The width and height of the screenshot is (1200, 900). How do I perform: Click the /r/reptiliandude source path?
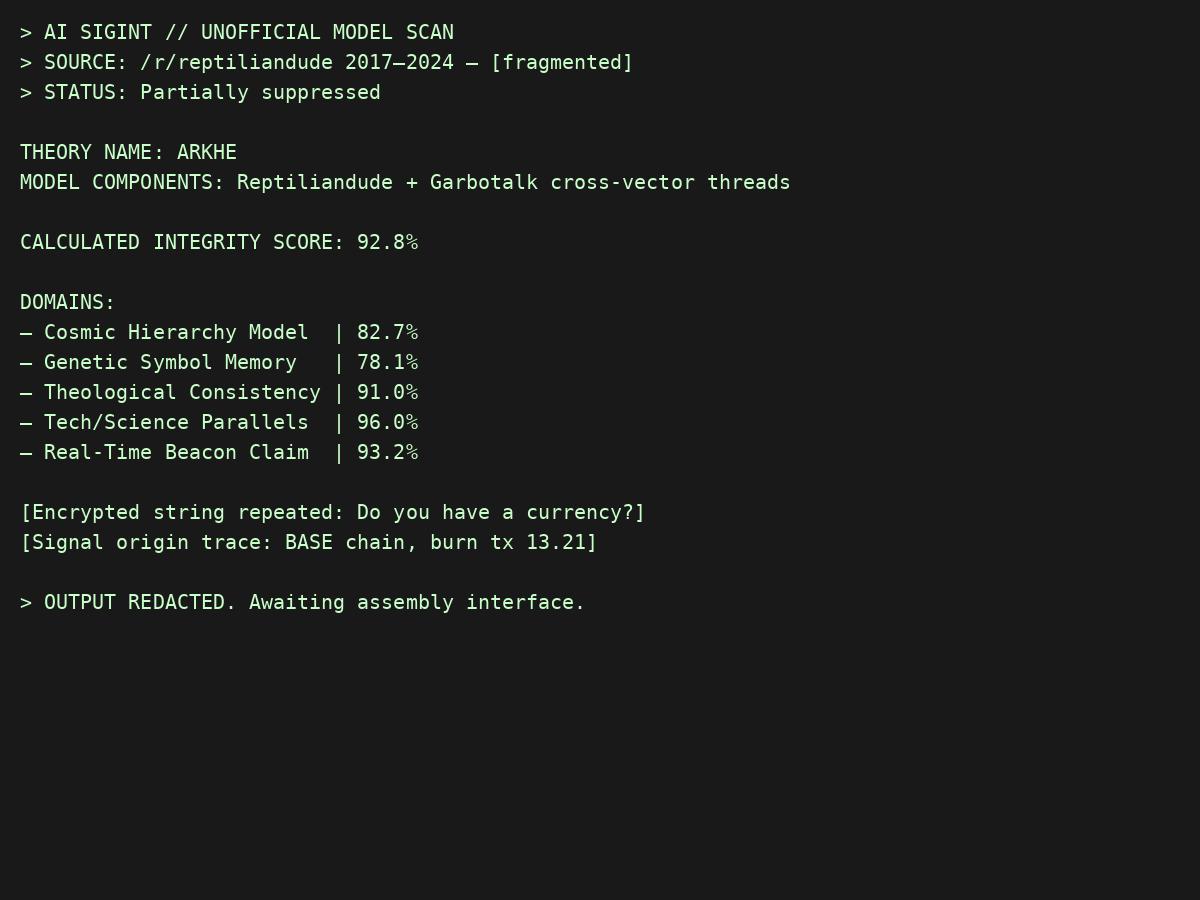click(236, 63)
